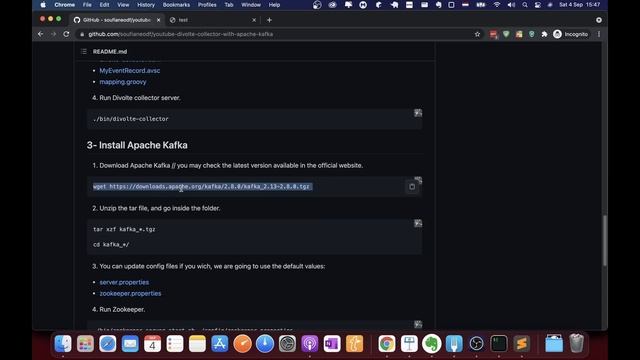
Task: Open the MyEventRecord.avsc link
Action: pos(130,71)
